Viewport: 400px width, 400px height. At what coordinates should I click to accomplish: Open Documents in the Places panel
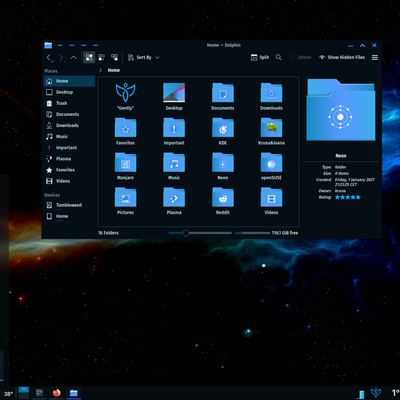pyautogui.click(x=69, y=114)
